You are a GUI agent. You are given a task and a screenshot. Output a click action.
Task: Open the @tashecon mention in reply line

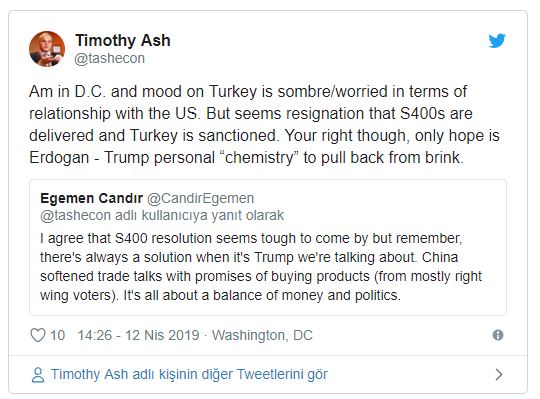click(x=75, y=216)
